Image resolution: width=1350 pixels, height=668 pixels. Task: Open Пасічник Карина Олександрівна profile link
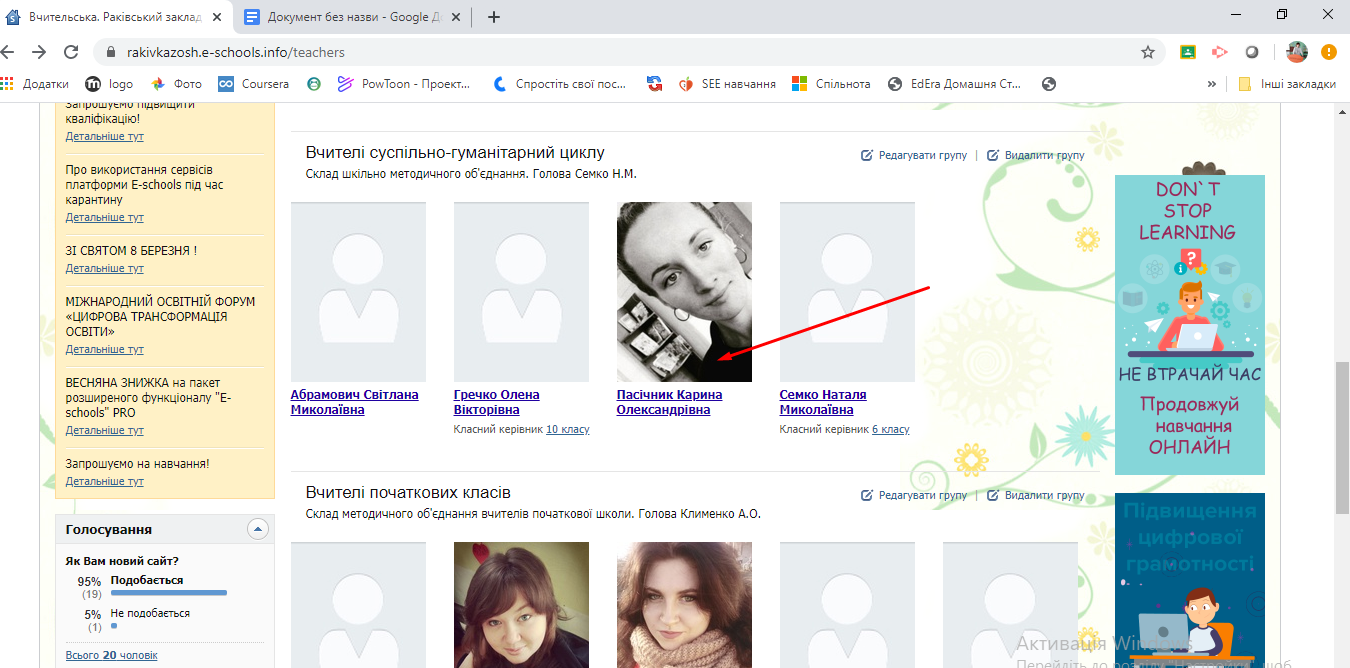pyautogui.click(x=669, y=402)
